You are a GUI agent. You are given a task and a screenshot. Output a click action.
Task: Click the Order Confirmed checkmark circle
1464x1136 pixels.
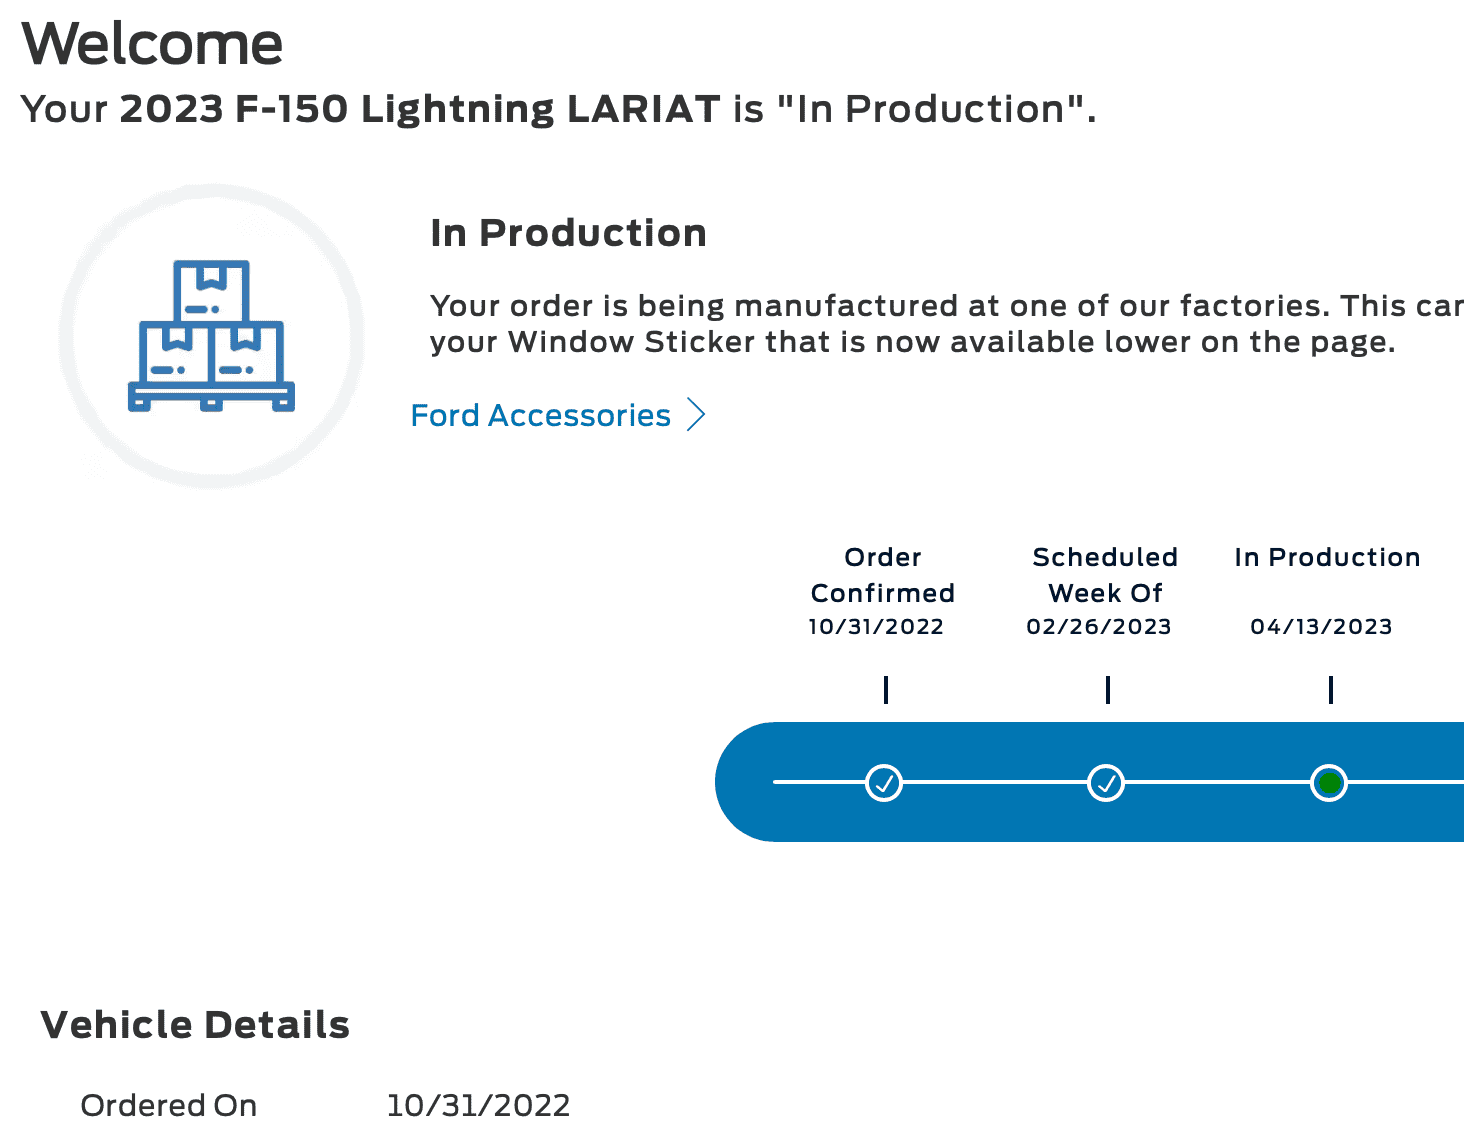click(x=884, y=782)
